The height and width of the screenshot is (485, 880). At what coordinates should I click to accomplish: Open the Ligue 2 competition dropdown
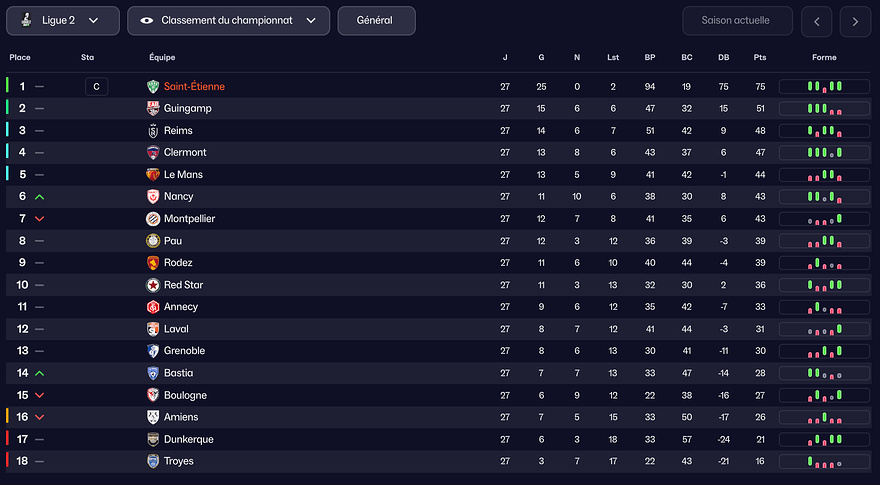coord(63,20)
